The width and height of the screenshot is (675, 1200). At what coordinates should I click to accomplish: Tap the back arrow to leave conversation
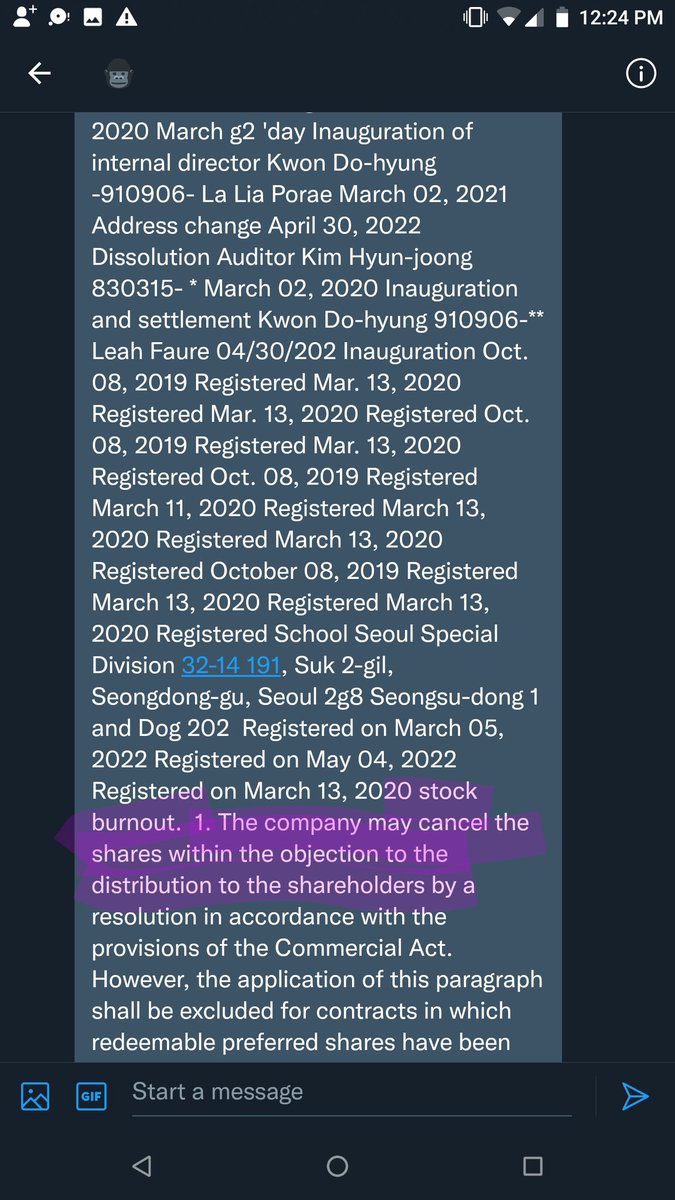(39, 73)
